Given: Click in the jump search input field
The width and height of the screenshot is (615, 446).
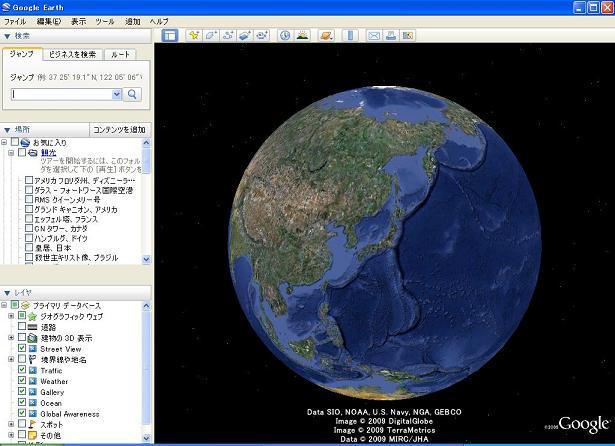Looking at the screenshot, I should coord(62,94).
